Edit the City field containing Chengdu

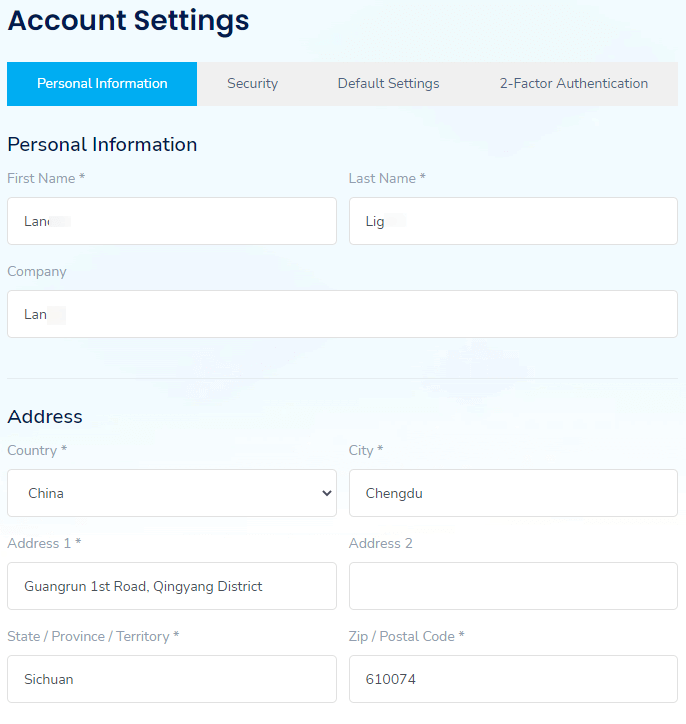513,493
